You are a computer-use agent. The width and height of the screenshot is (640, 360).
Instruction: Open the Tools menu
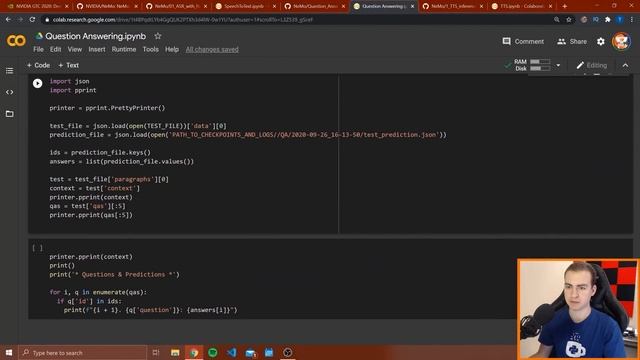click(150, 49)
